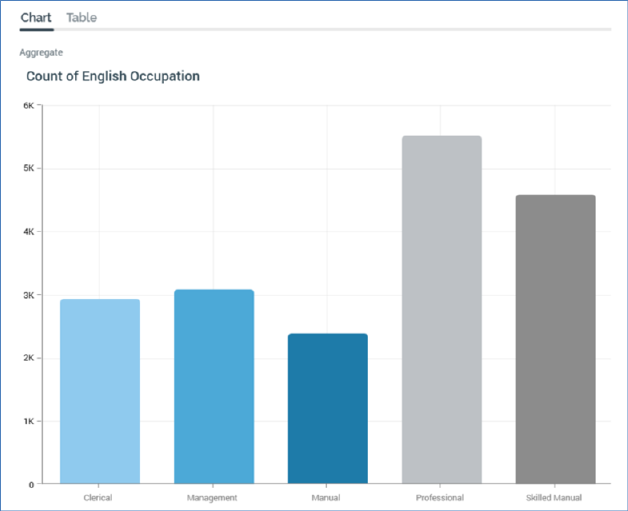Switch to the Table tab
This screenshot has width=628, height=511.
tap(82, 18)
